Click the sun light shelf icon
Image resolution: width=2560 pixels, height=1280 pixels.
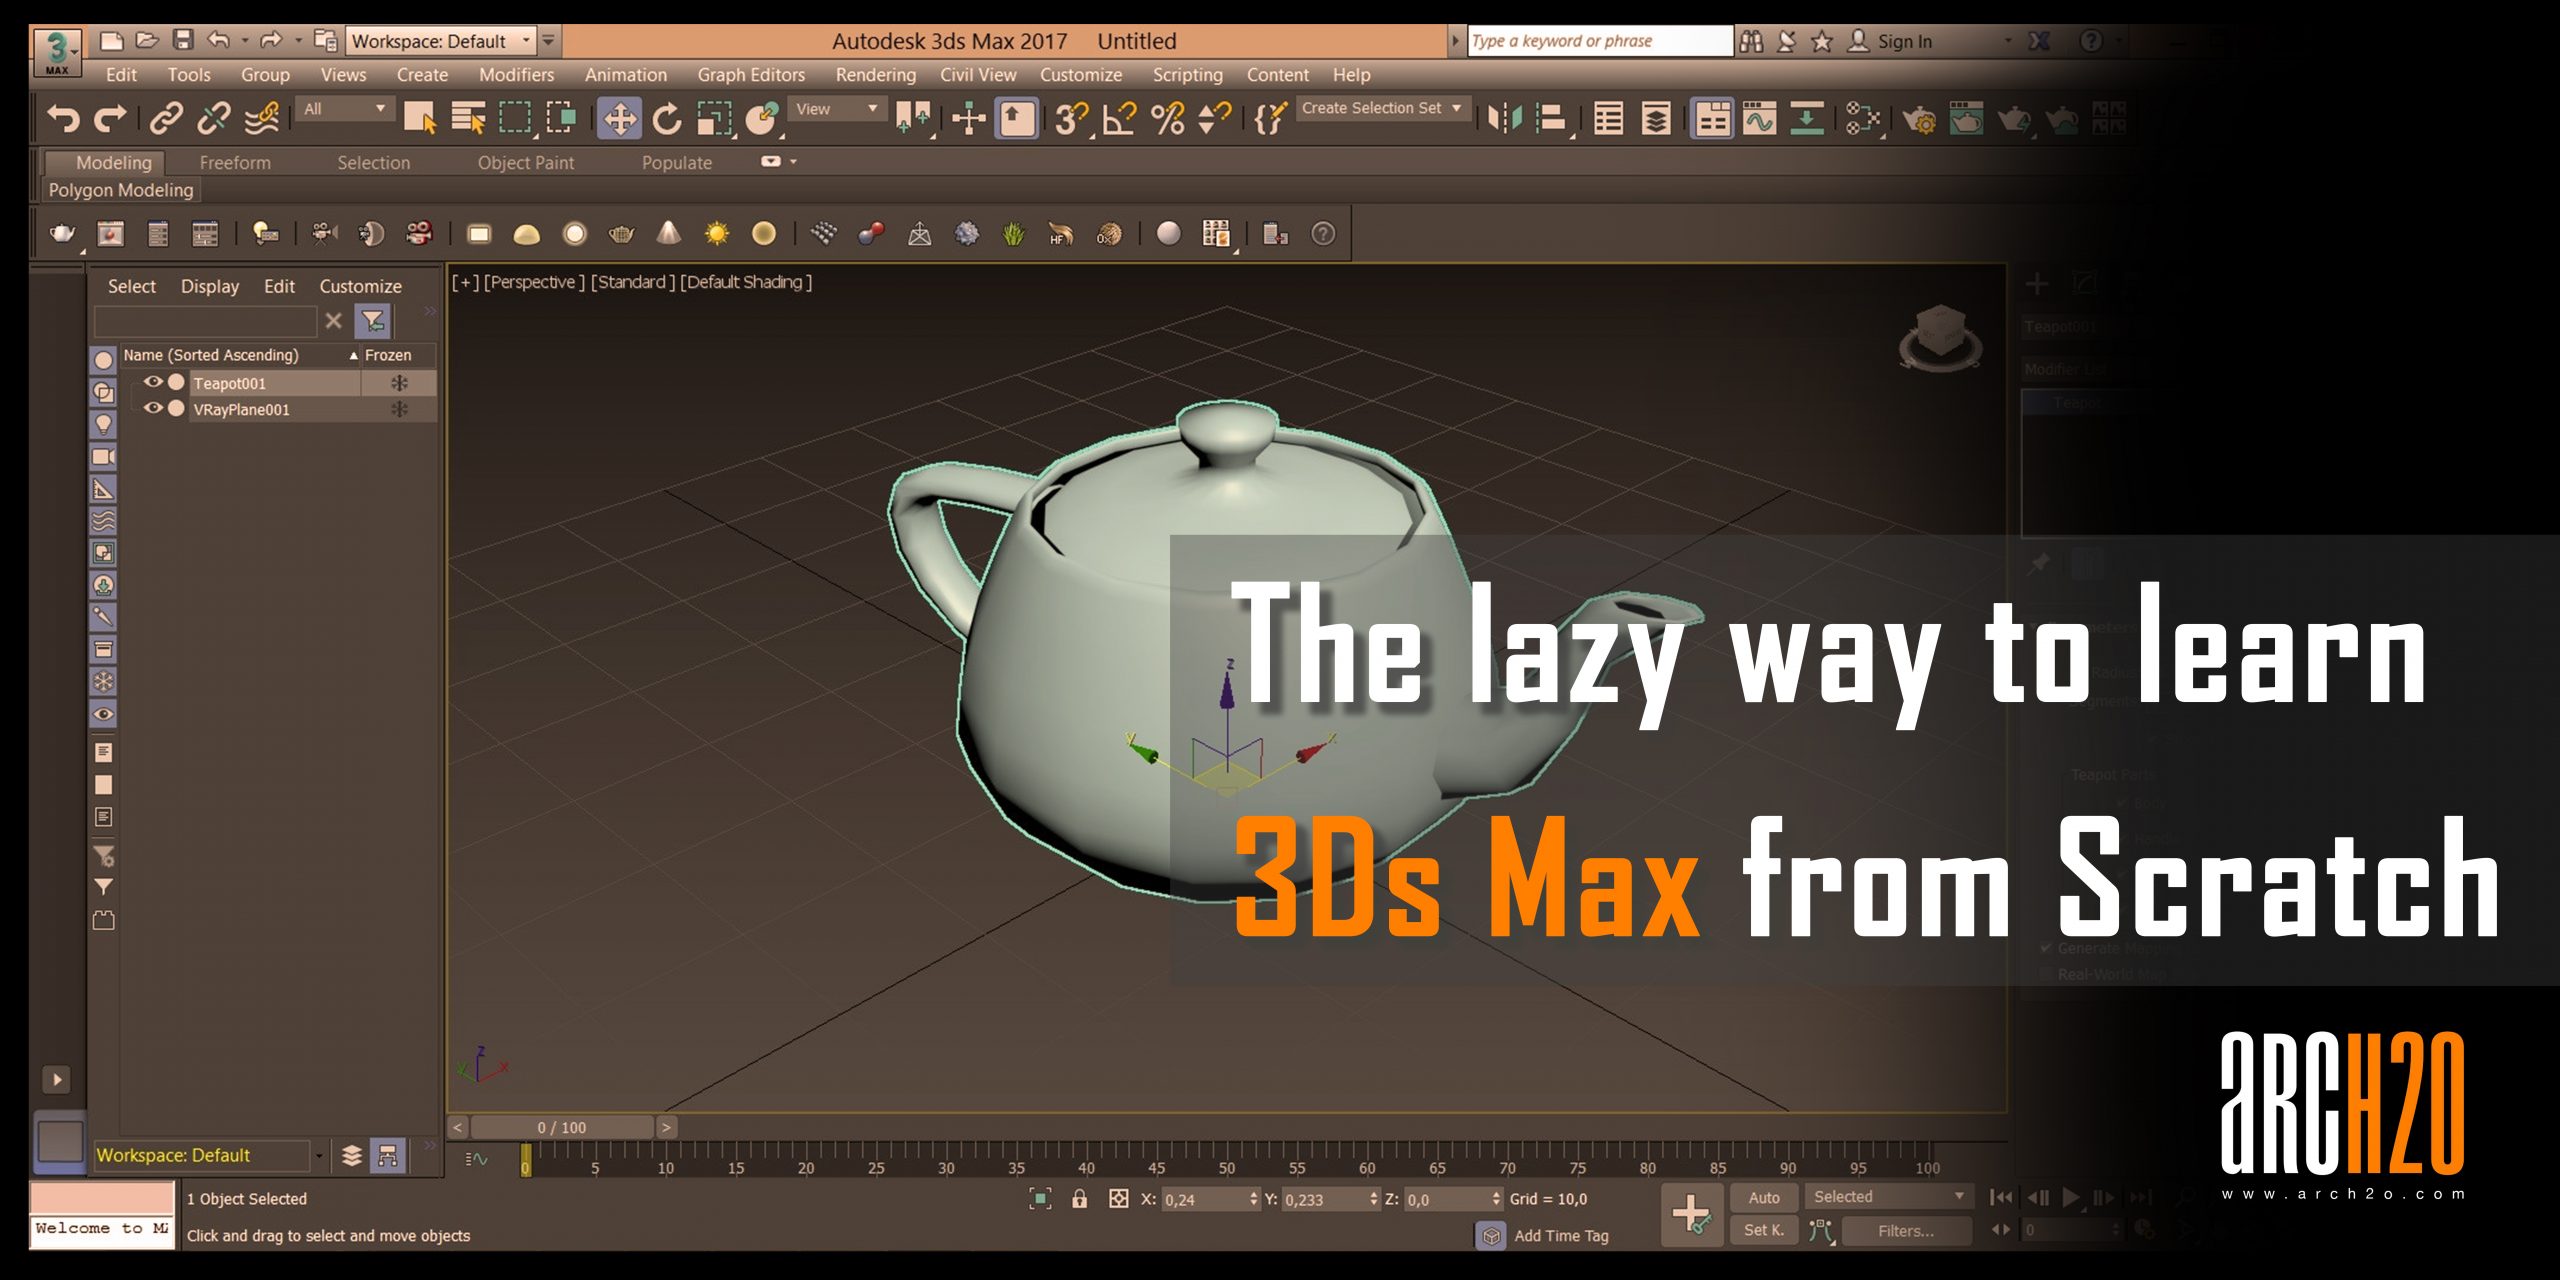point(716,234)
